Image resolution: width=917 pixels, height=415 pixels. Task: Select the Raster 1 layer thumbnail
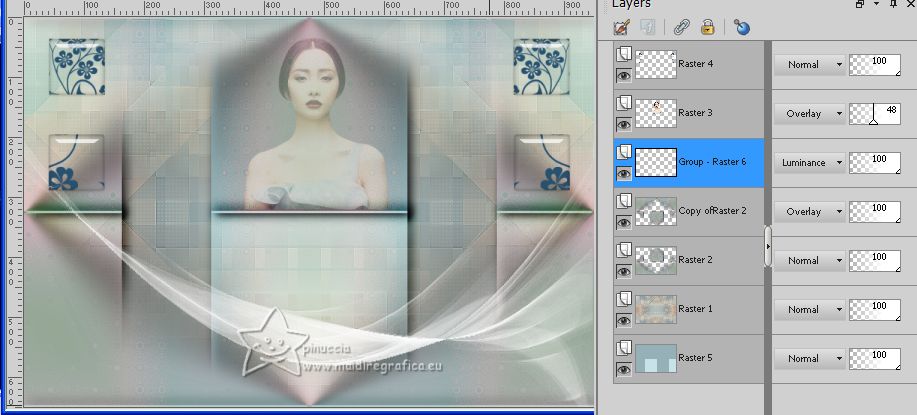(x=656, y=310)
